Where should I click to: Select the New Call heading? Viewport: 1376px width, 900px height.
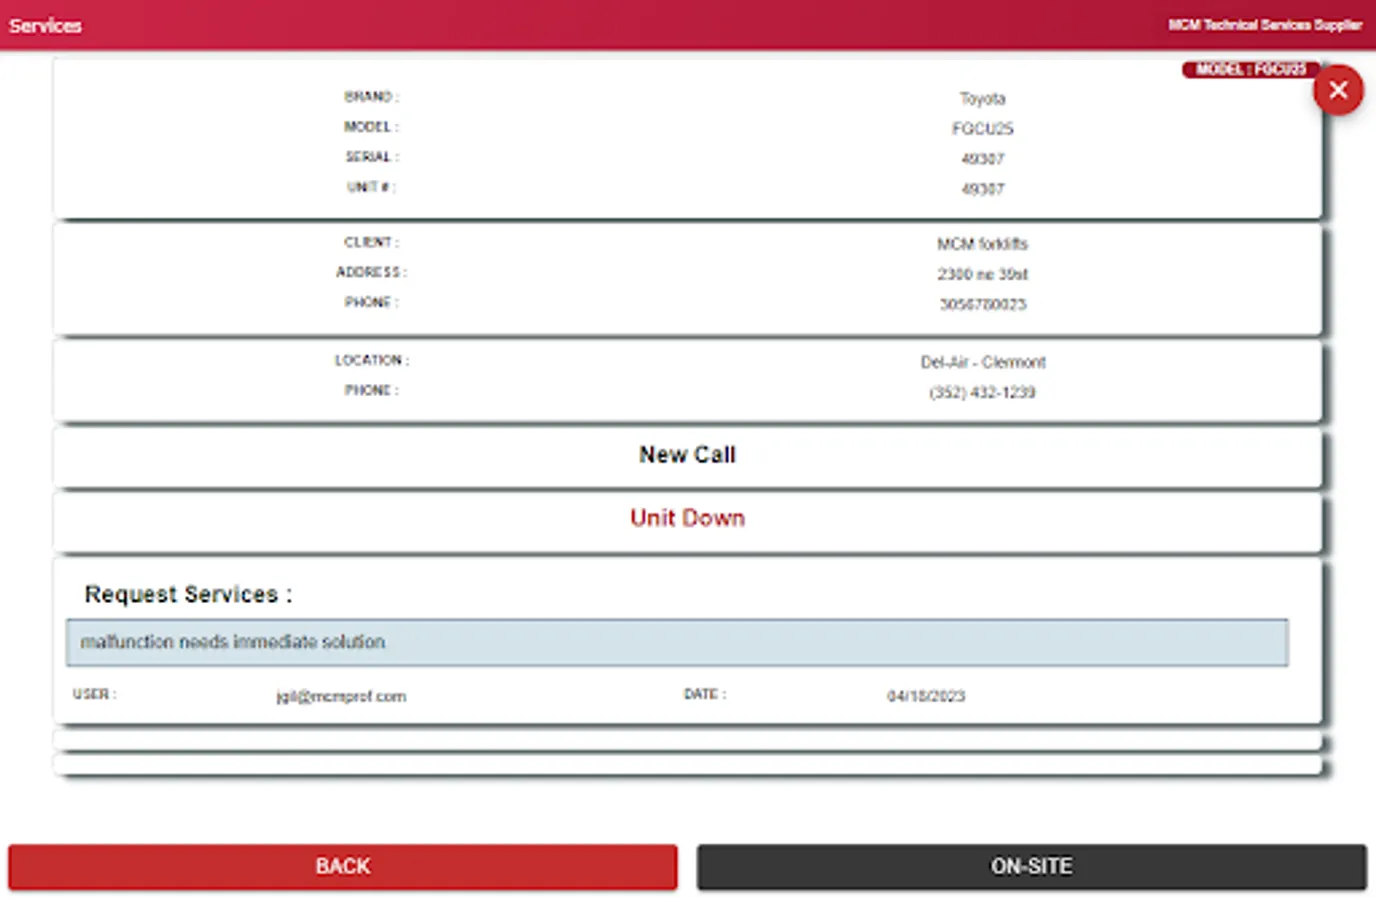tap(687, 455)
